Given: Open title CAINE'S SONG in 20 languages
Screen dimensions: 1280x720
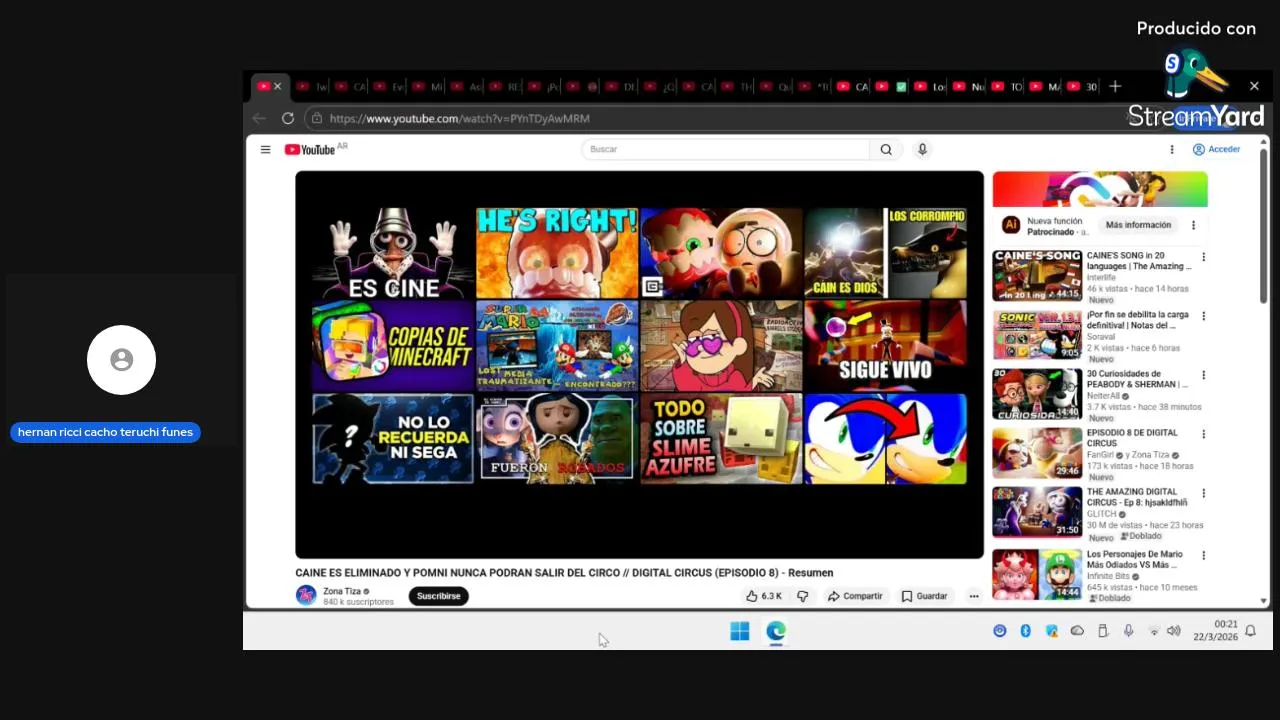Looking at the screenshot, I should coord(1139,261).
